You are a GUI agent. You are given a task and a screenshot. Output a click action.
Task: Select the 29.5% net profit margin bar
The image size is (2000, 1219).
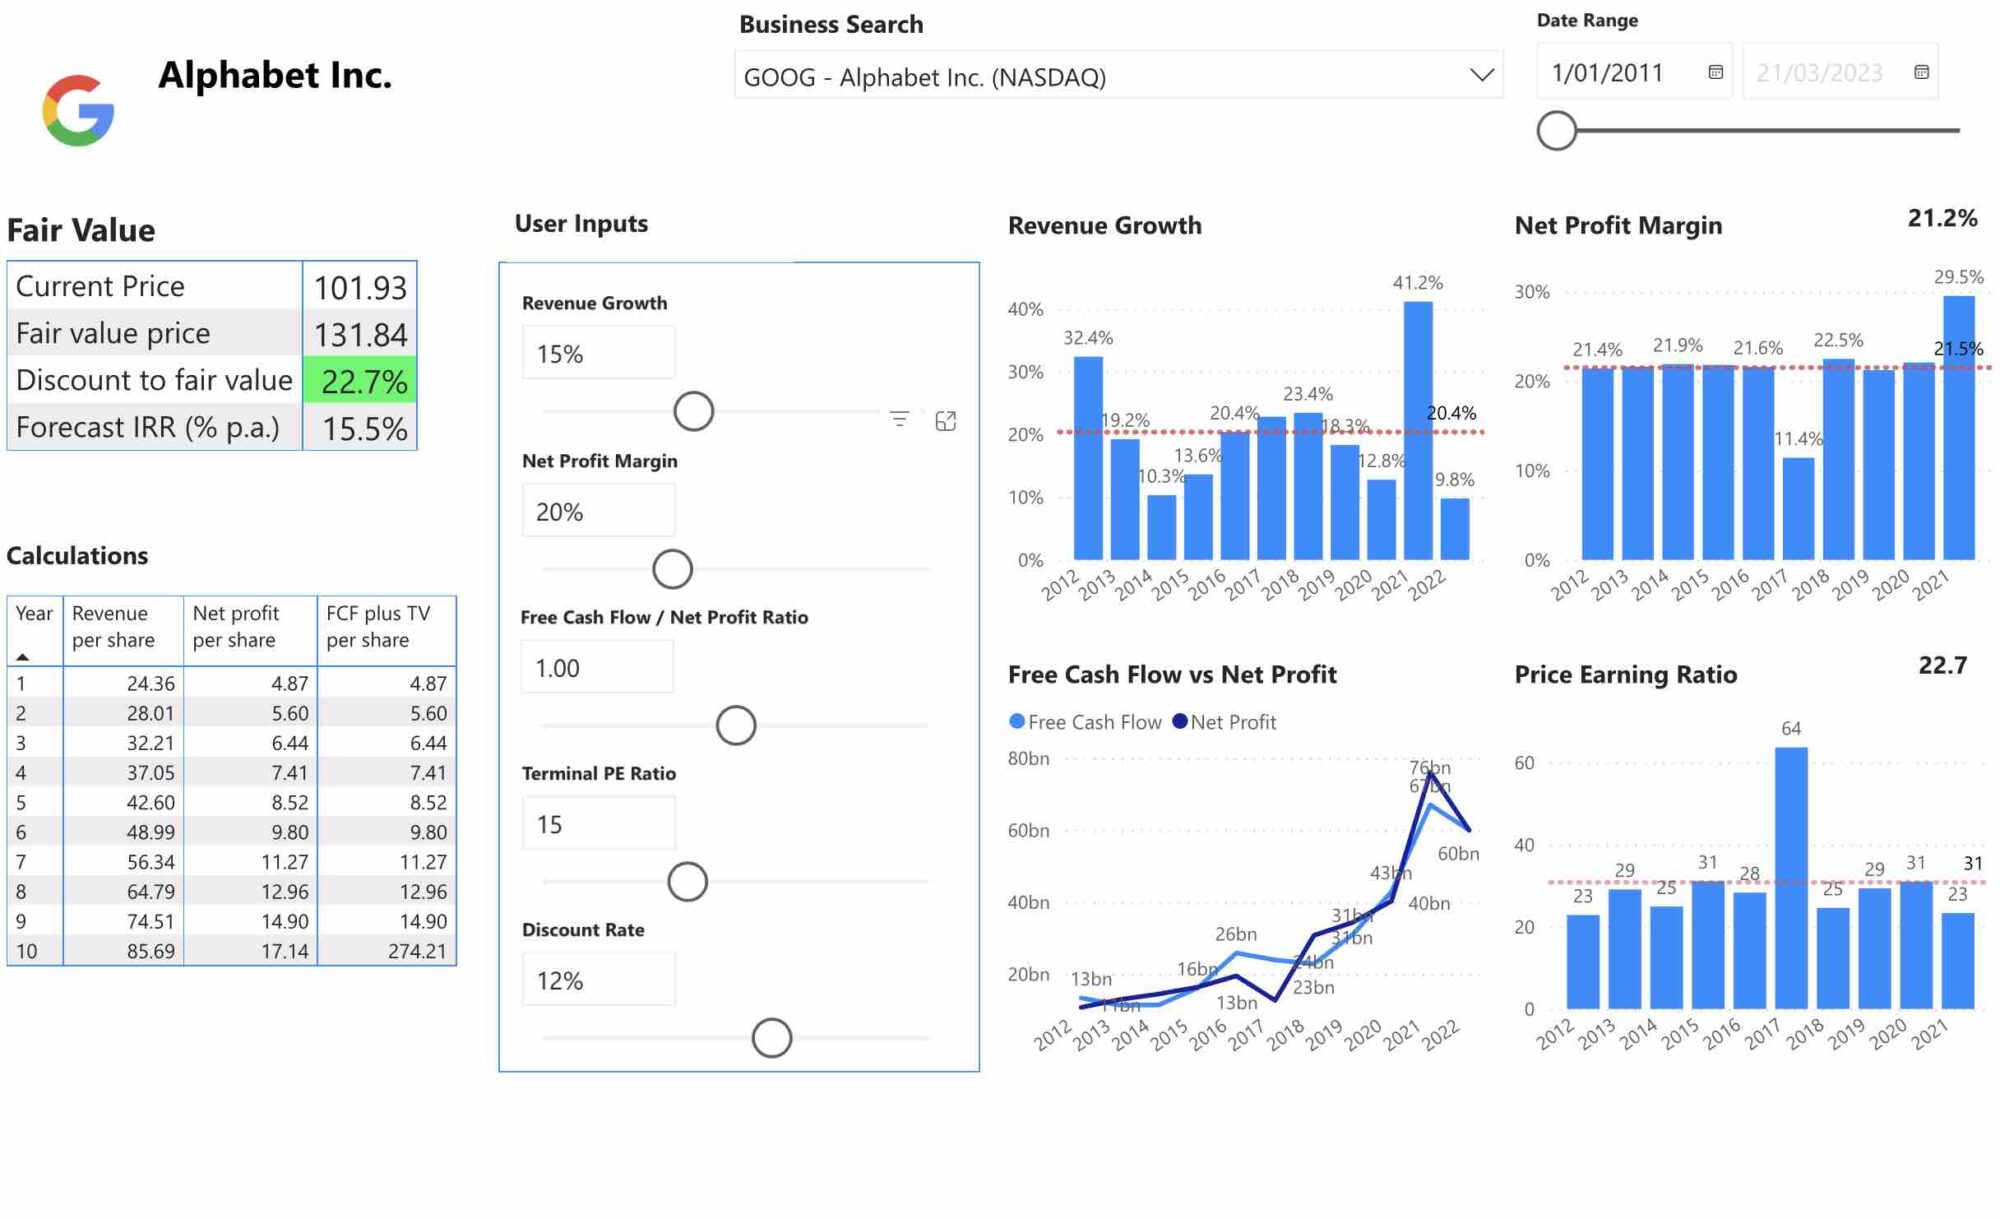(x=1959, y=427)
